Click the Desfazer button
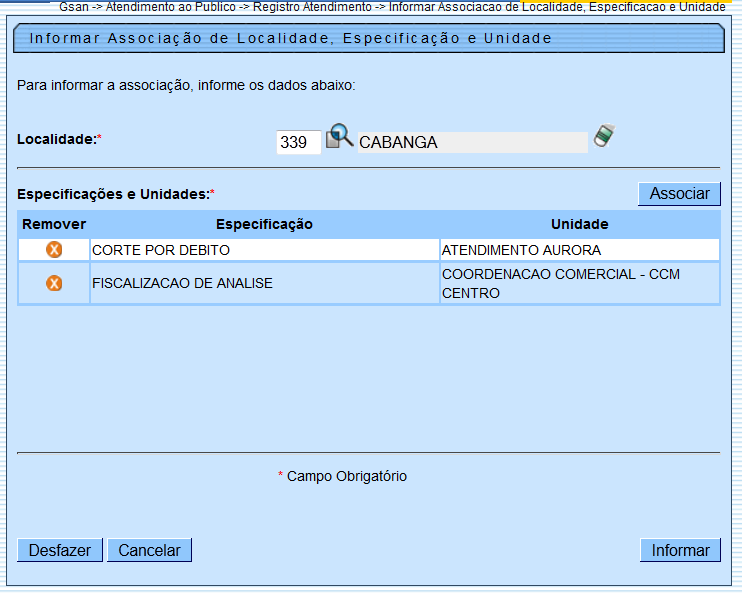Viewport: 742px width, 593px height. click(60, 550)
